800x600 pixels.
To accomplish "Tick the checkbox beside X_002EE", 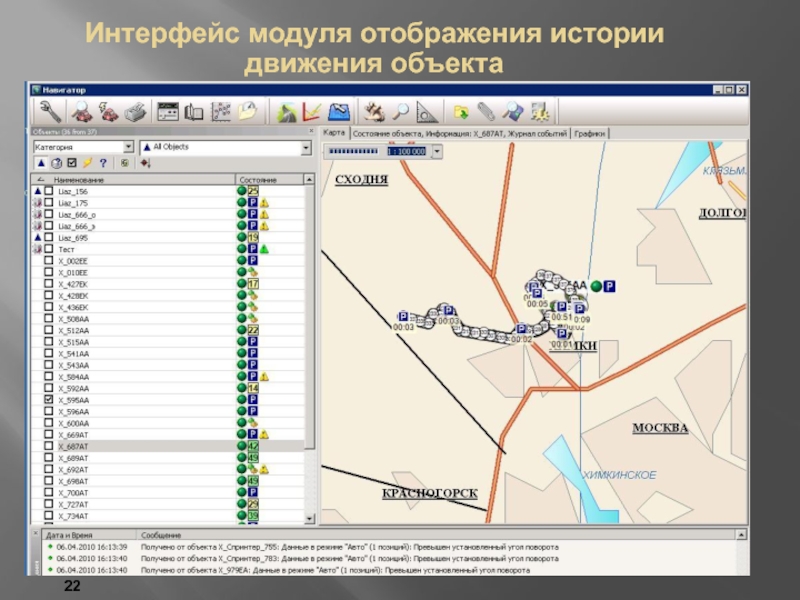I will [49, 261].
